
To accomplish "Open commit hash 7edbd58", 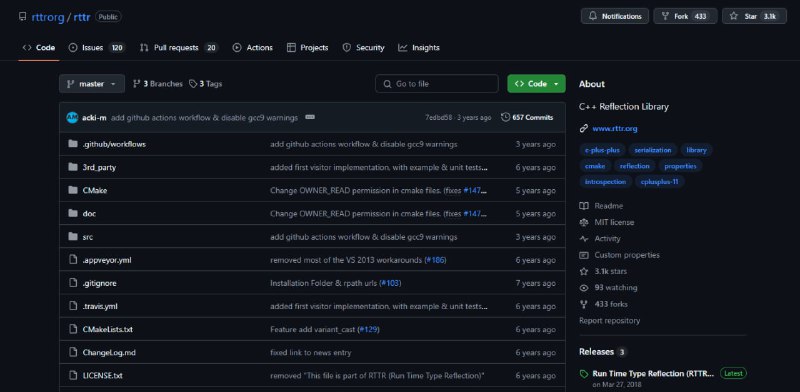I will coord(439,117).
